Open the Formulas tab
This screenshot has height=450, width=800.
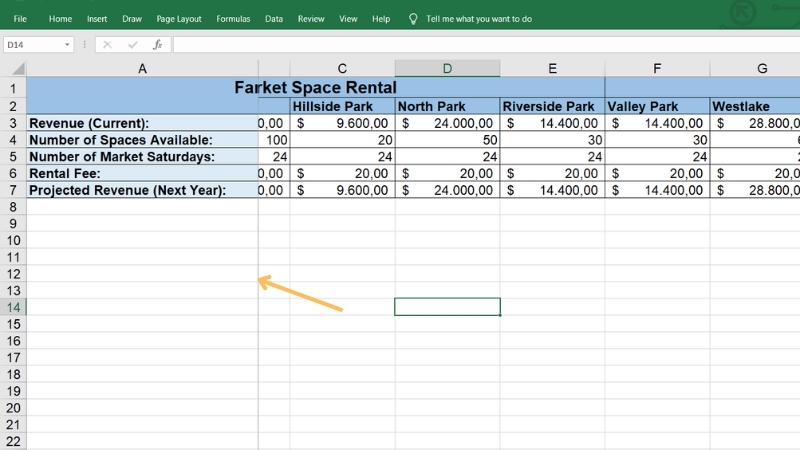pos(233,19)
